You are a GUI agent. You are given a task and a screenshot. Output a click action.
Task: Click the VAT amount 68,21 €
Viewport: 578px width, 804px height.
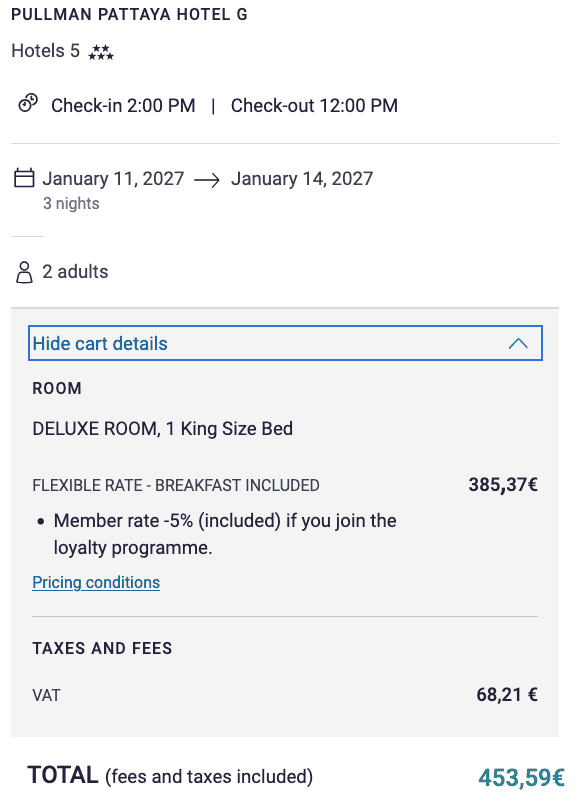pyautogui.click(x=504, y=695)
